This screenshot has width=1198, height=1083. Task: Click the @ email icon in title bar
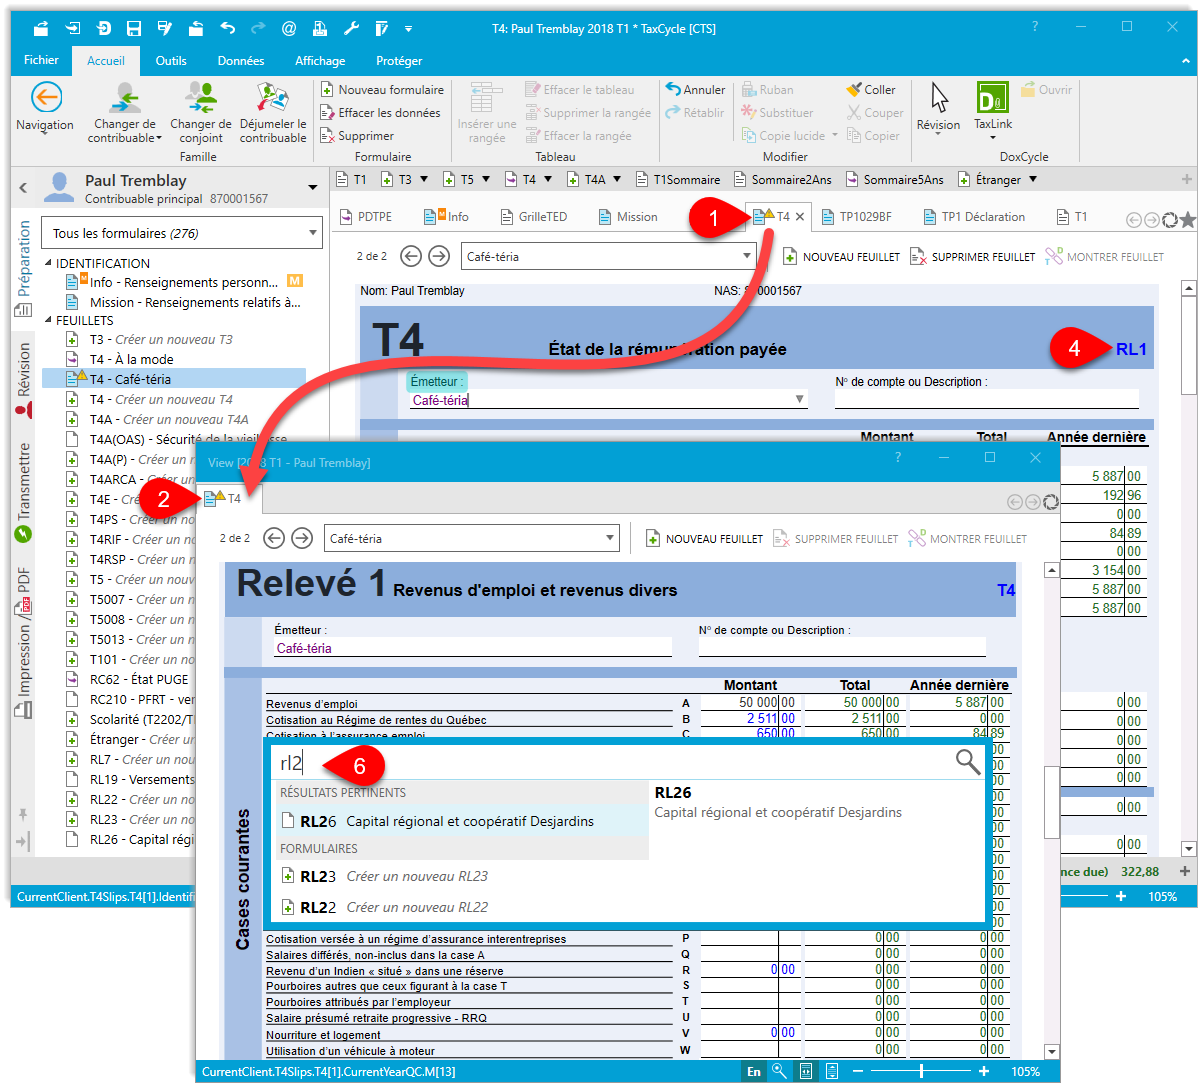289,29
